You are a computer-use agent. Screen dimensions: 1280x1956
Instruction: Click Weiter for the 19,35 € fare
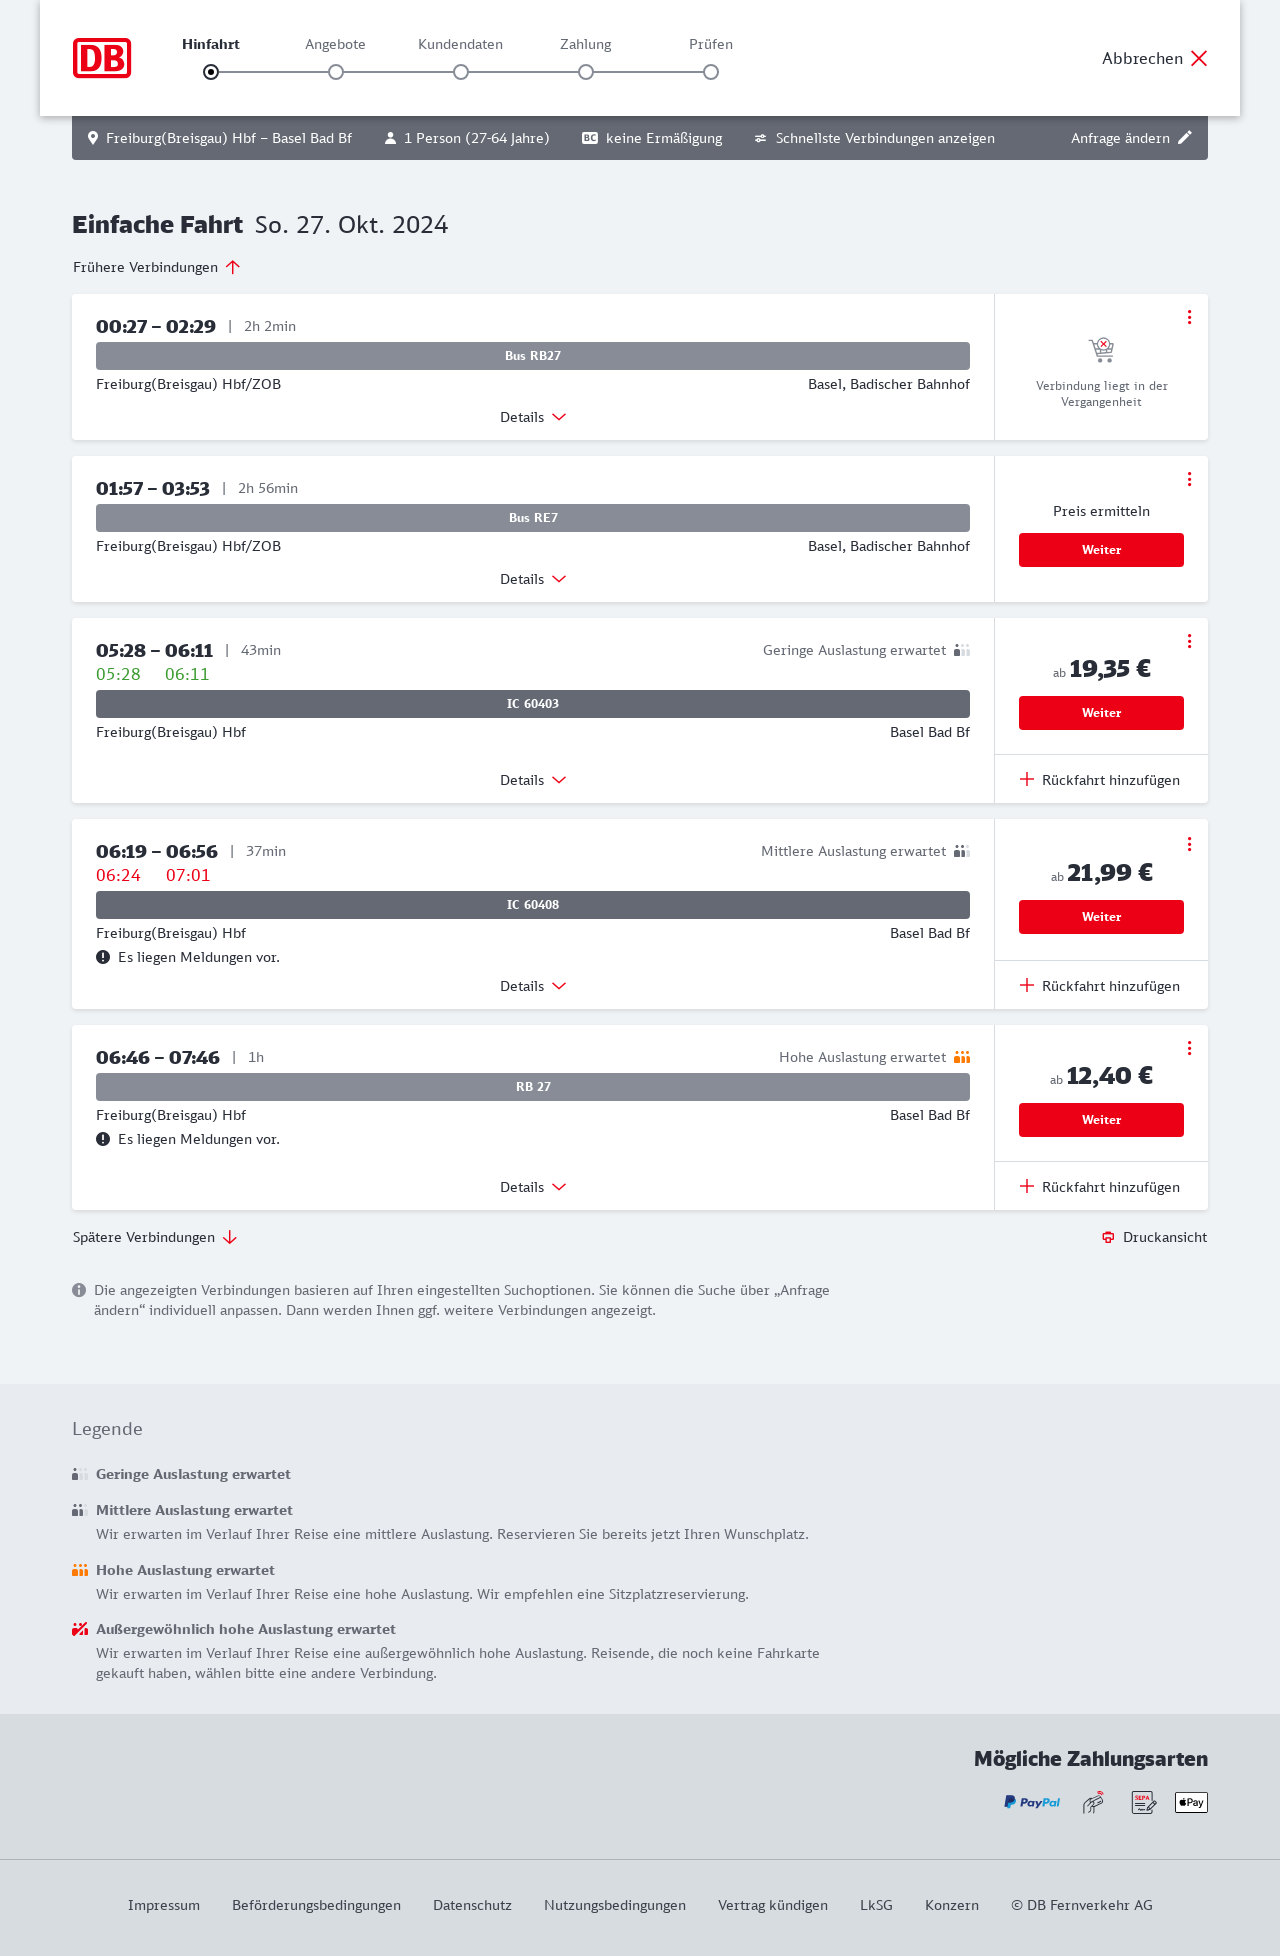1101,713
